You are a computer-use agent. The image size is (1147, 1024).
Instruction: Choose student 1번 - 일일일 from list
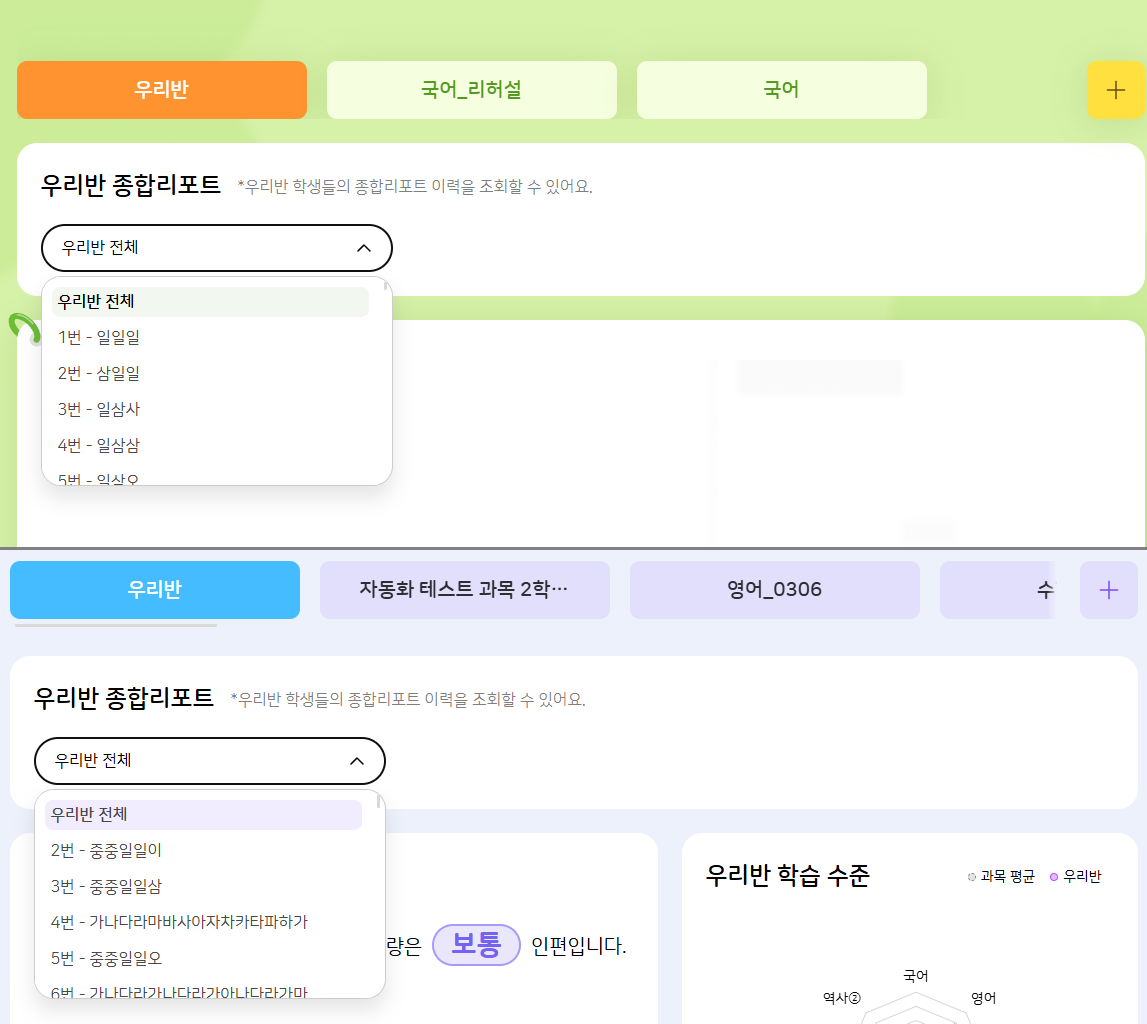pyautogui.click(x=99, y=338)
